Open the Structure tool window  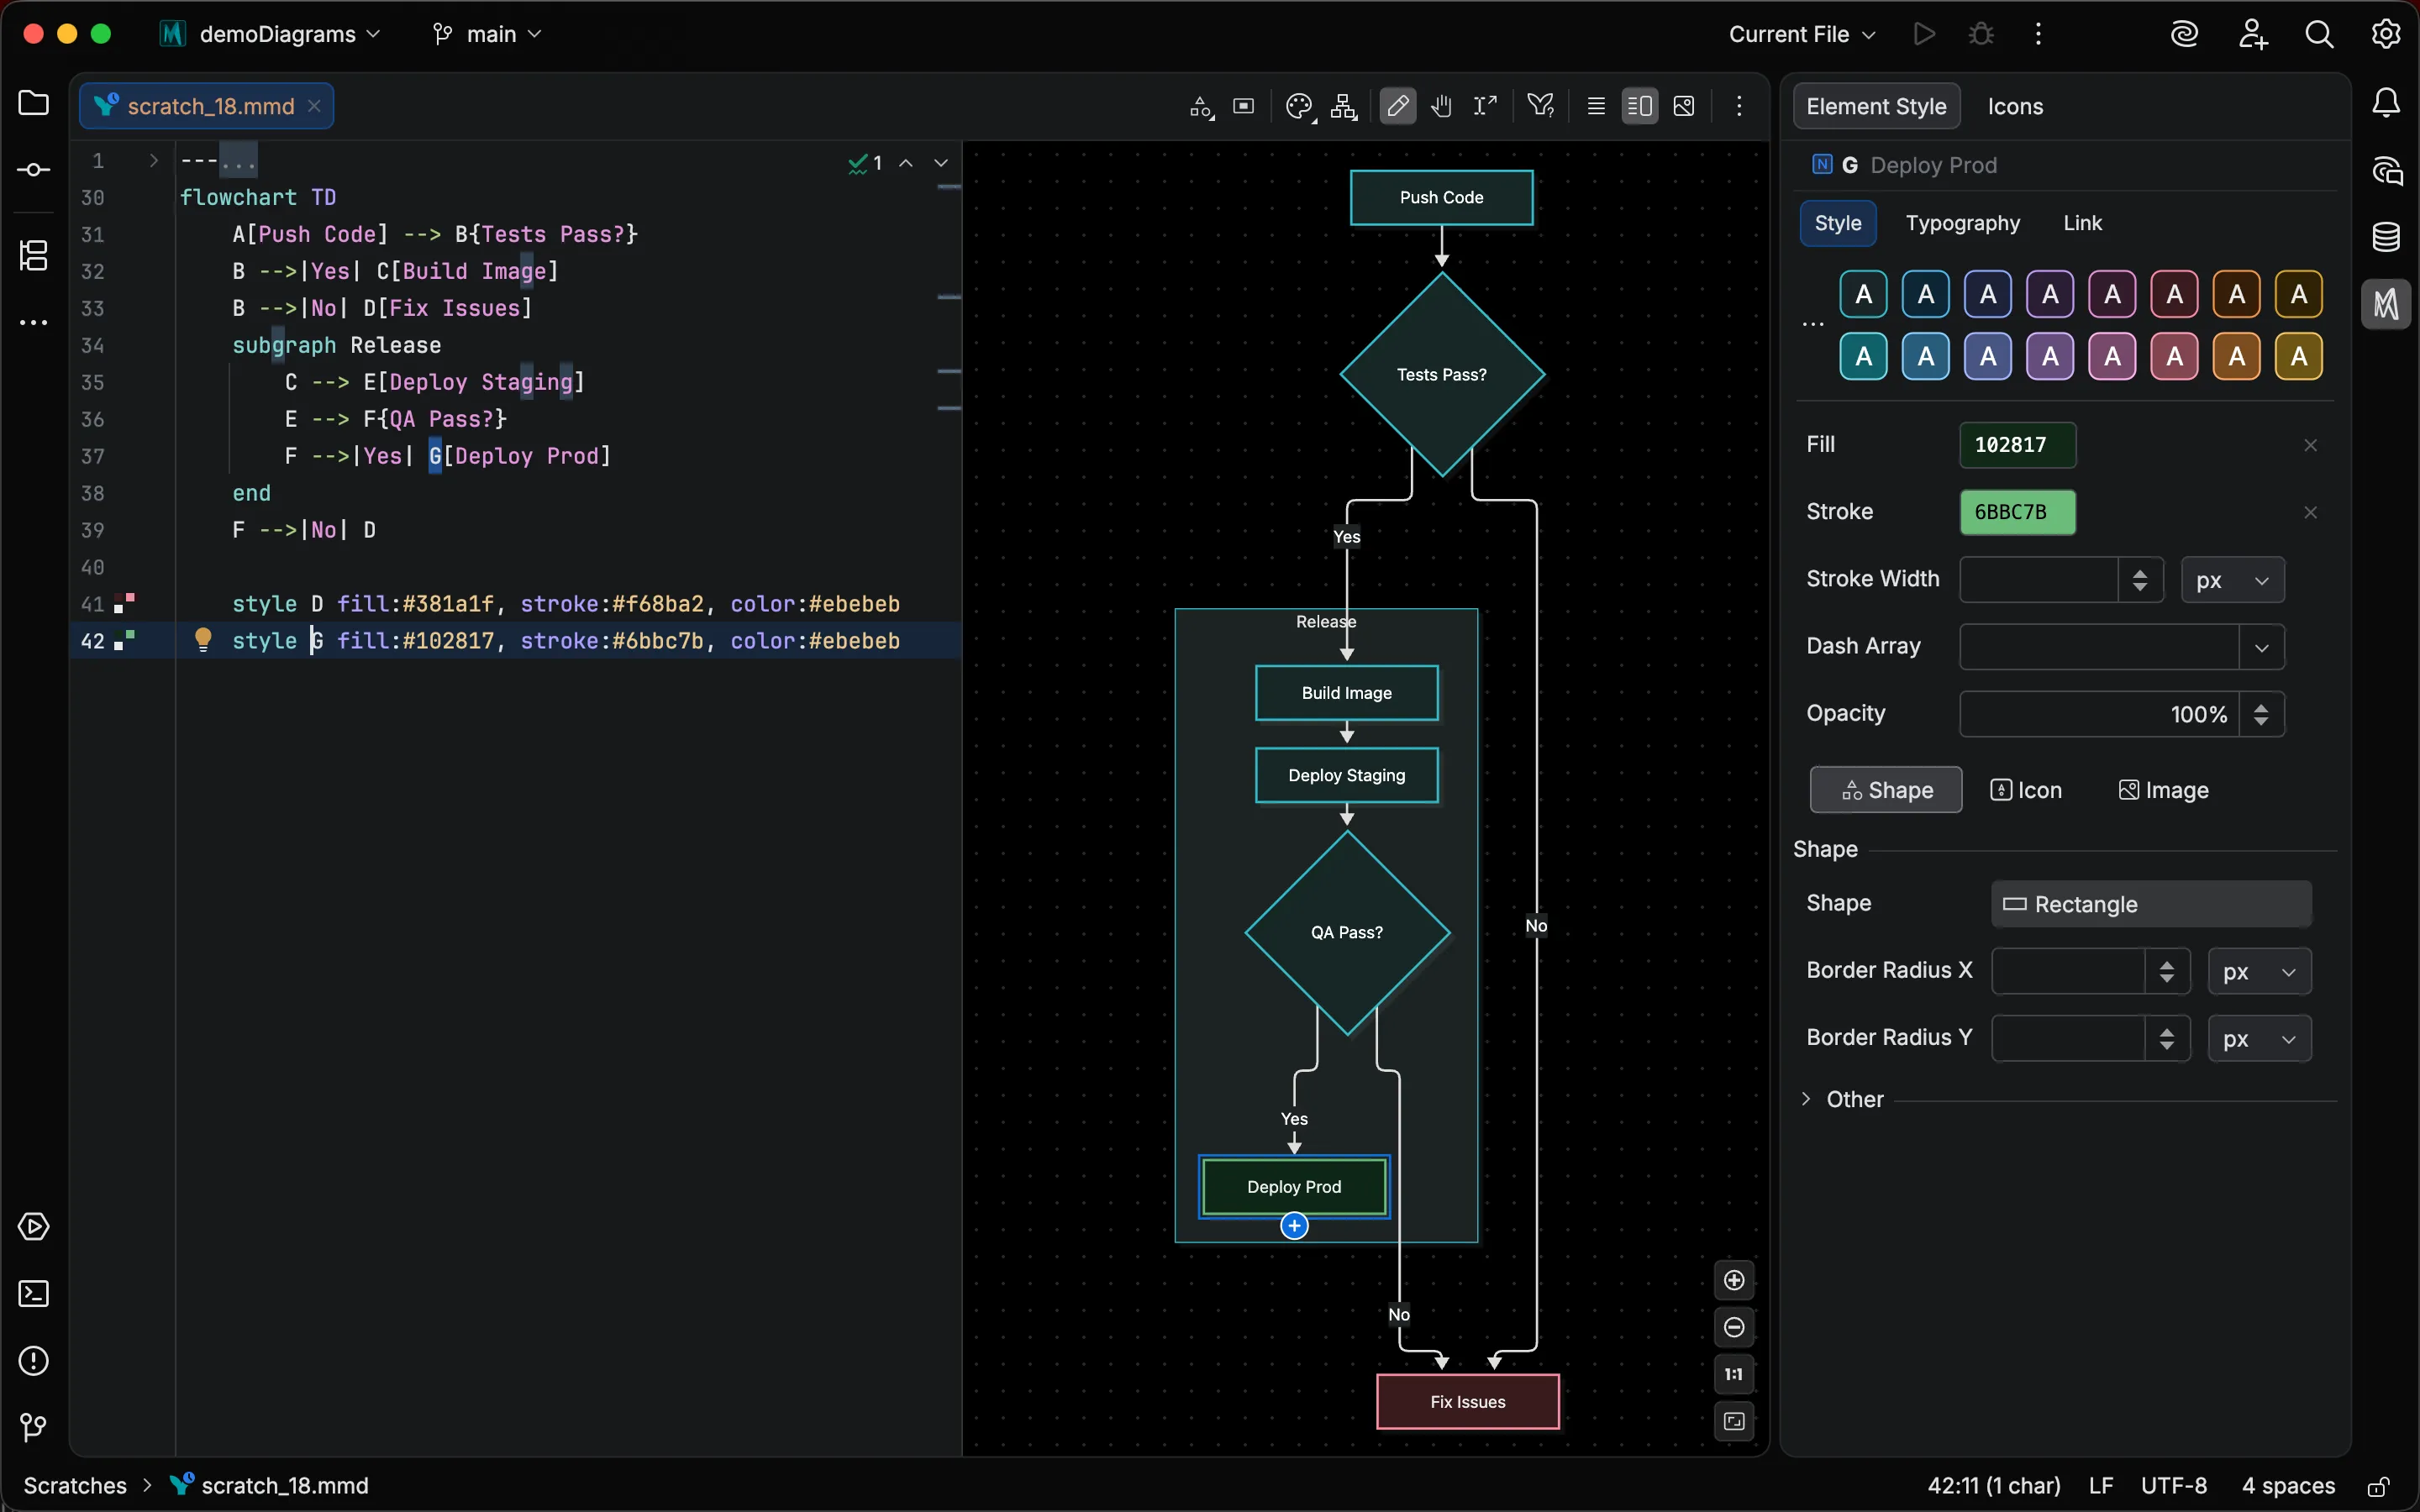click(x=34, y=255)
